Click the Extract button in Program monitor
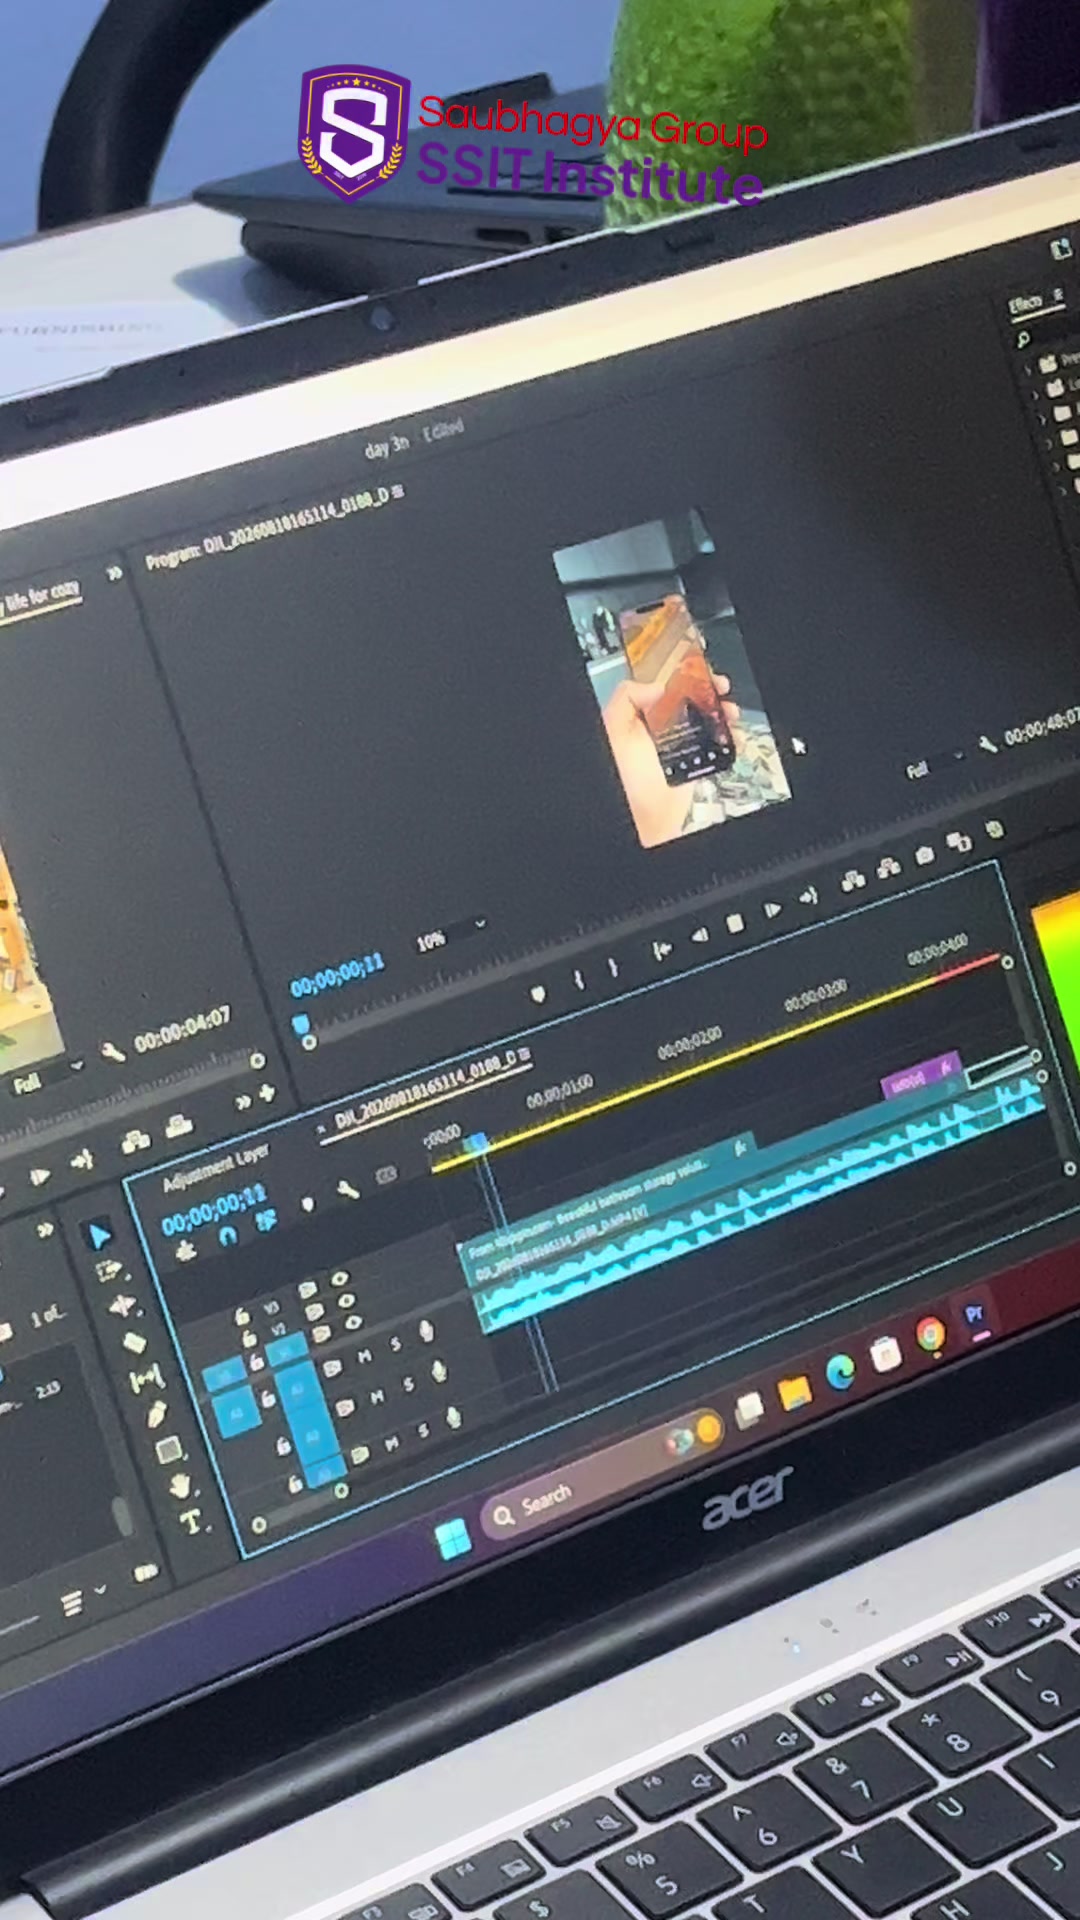 coord(888,868)
